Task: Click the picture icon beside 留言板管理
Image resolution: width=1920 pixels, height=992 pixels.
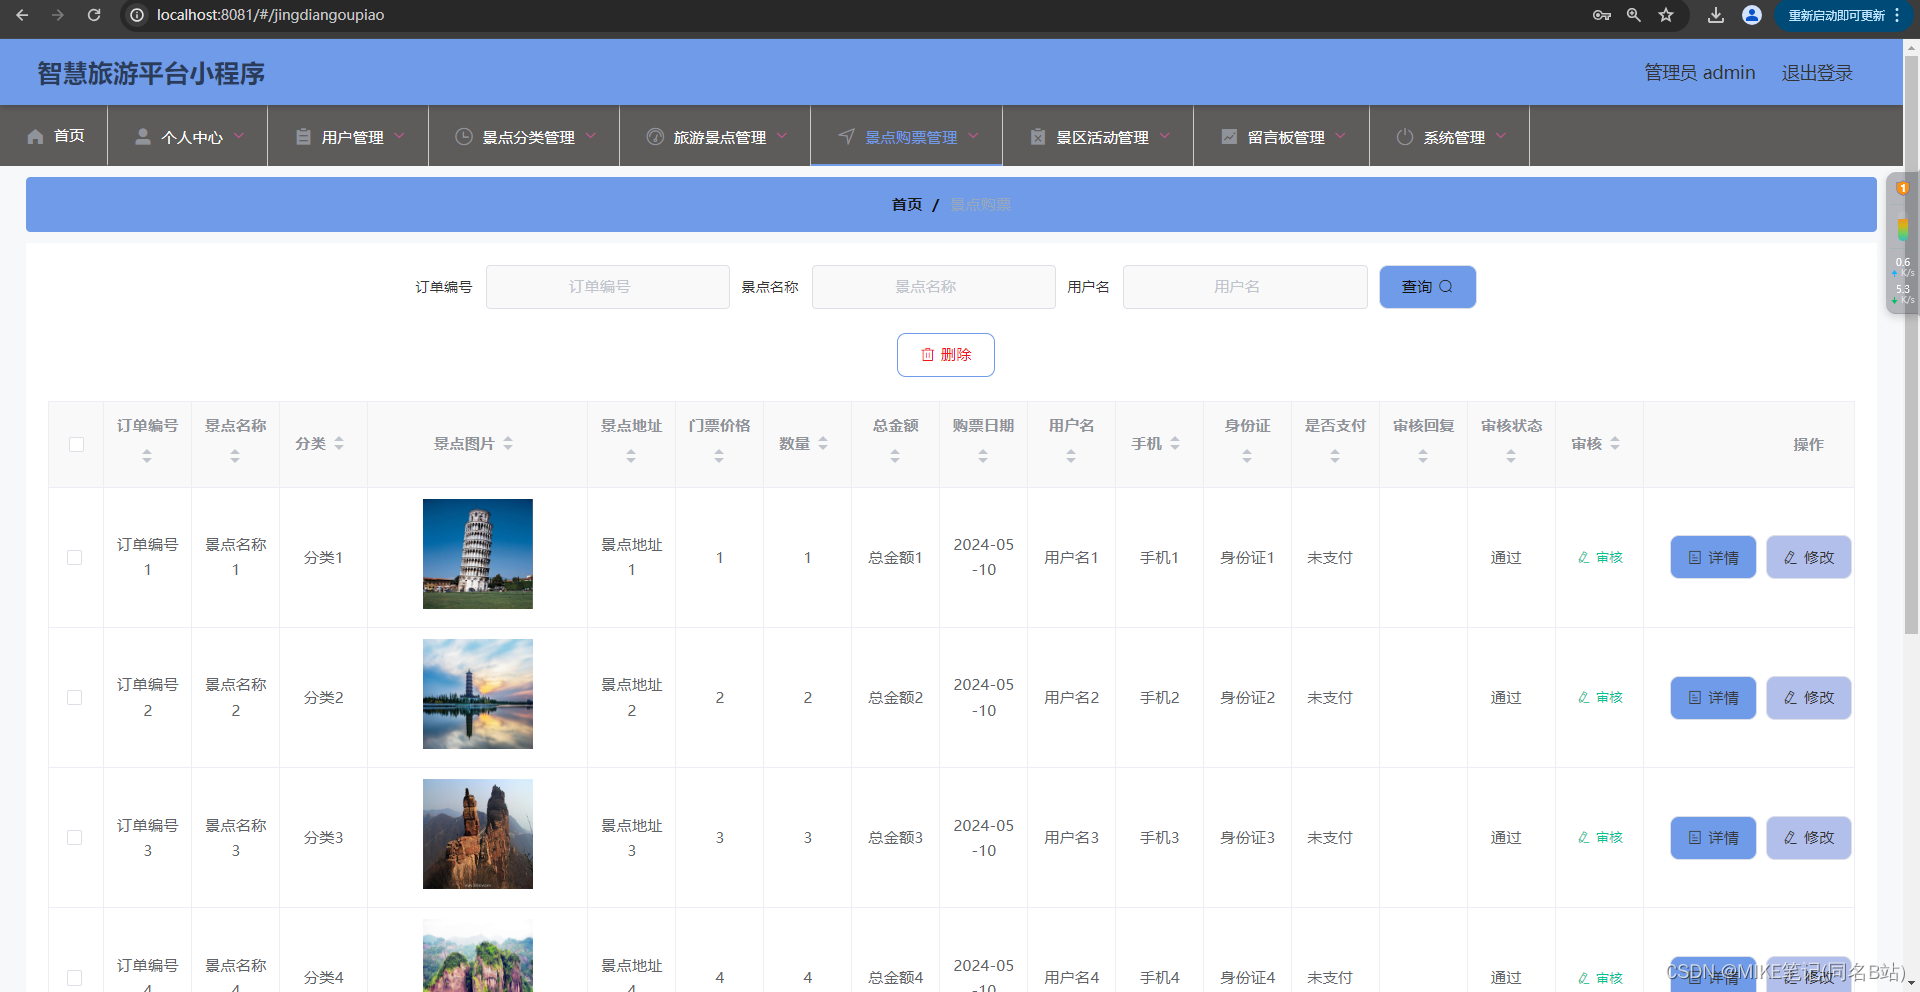Action: (1229, 136)
